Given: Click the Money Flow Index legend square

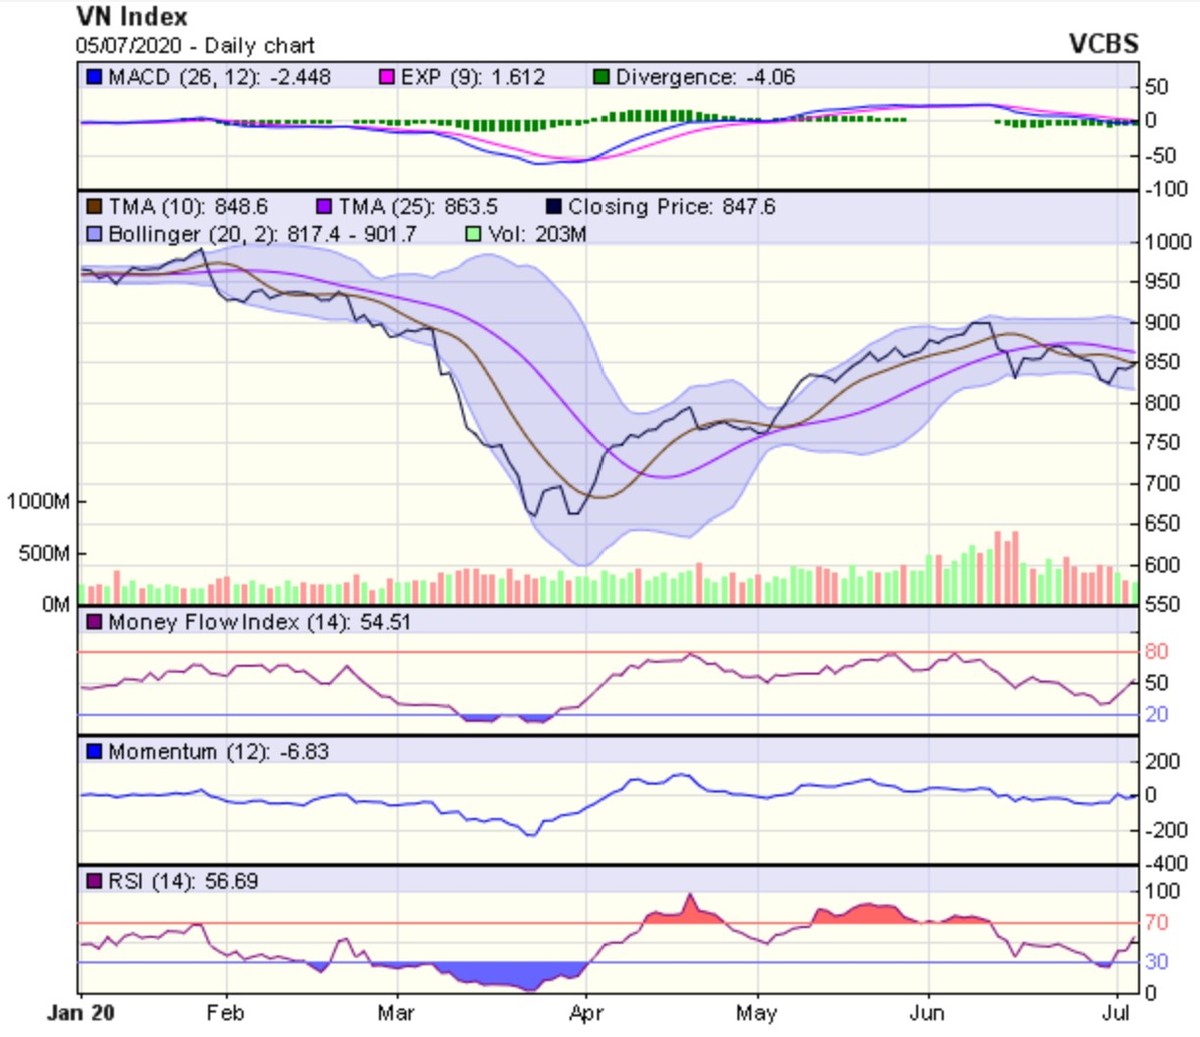Looking at the screenshot, I should [95, 622].
